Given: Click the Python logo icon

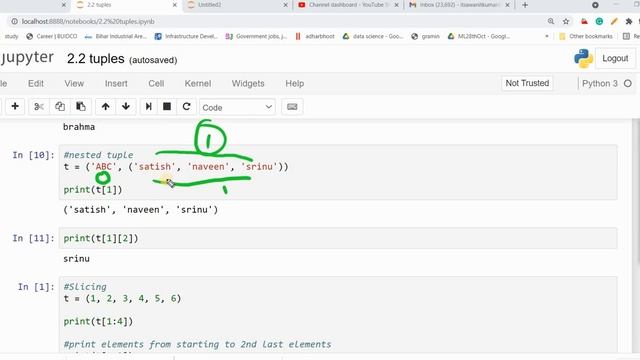Looking at the screenshot, I should coord(583,58).
